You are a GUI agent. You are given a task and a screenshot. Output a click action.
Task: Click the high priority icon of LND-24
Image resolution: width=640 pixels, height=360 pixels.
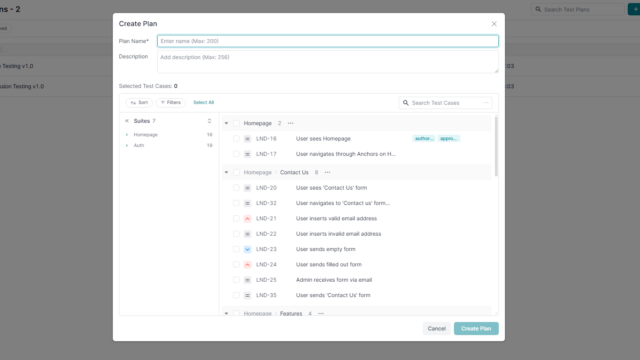[x=247, y=264]
